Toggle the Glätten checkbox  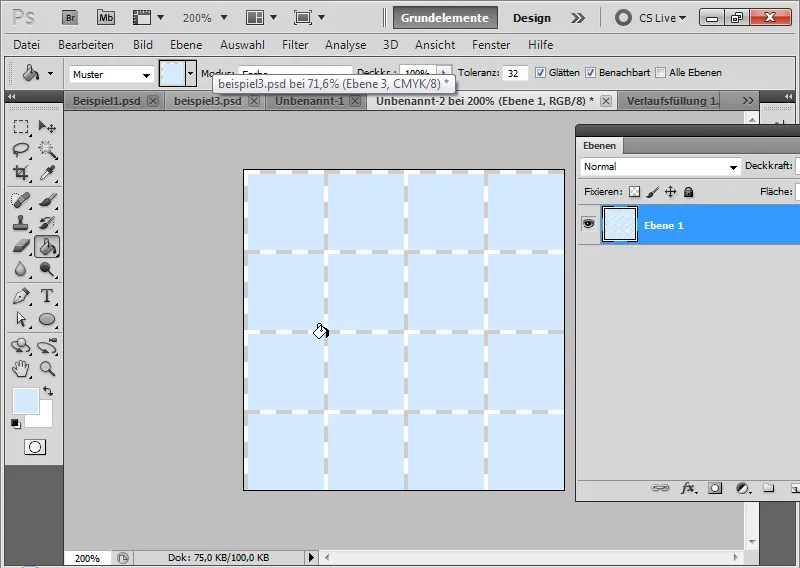pyautogui.click(x=540, y=73)
